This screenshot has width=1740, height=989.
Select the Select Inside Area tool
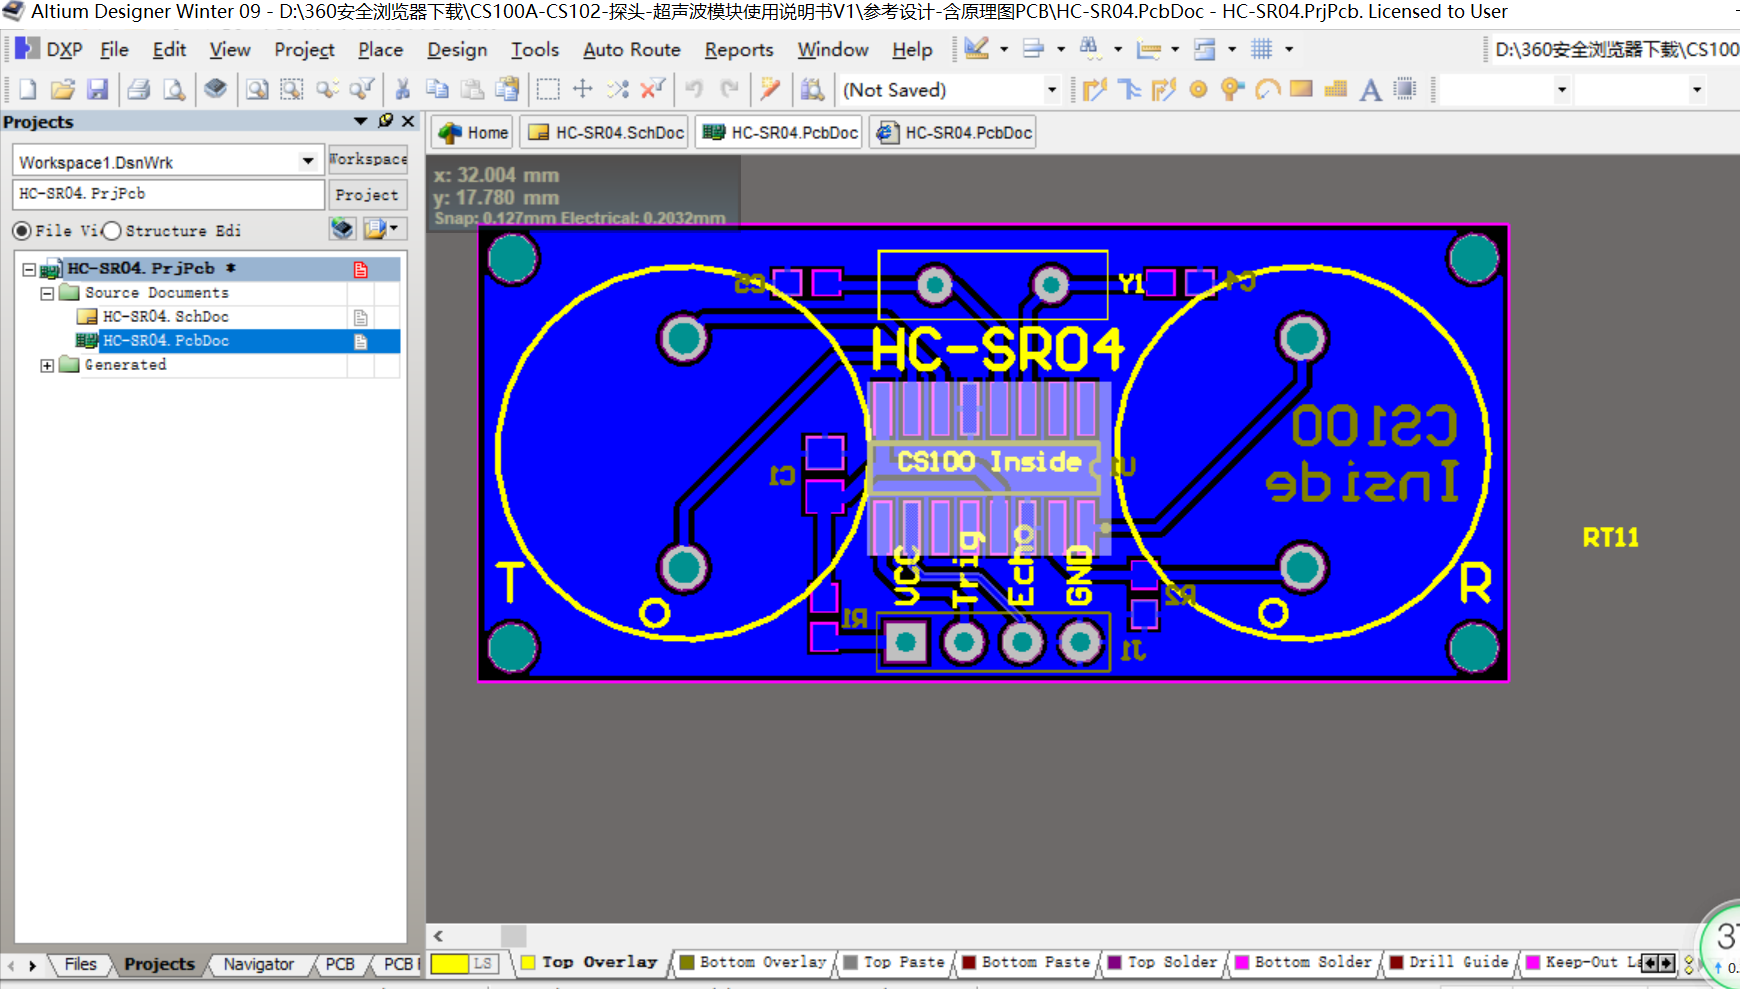548,90
